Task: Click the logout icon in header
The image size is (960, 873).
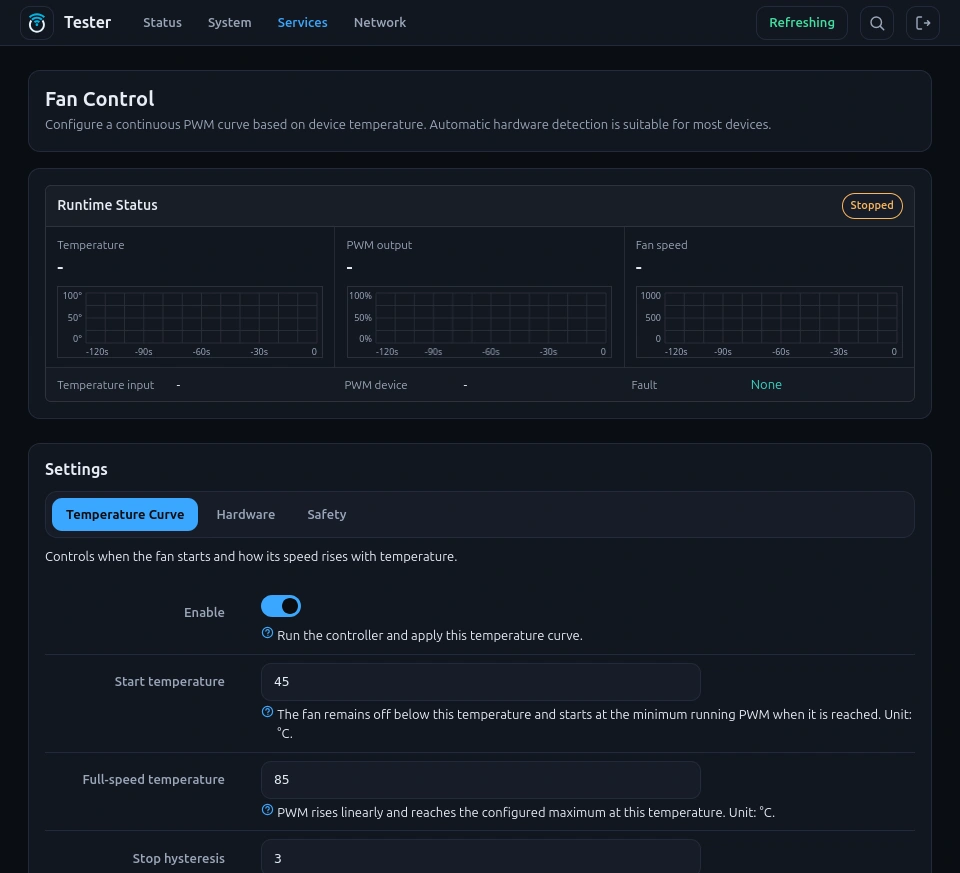Action: (923, 23)
